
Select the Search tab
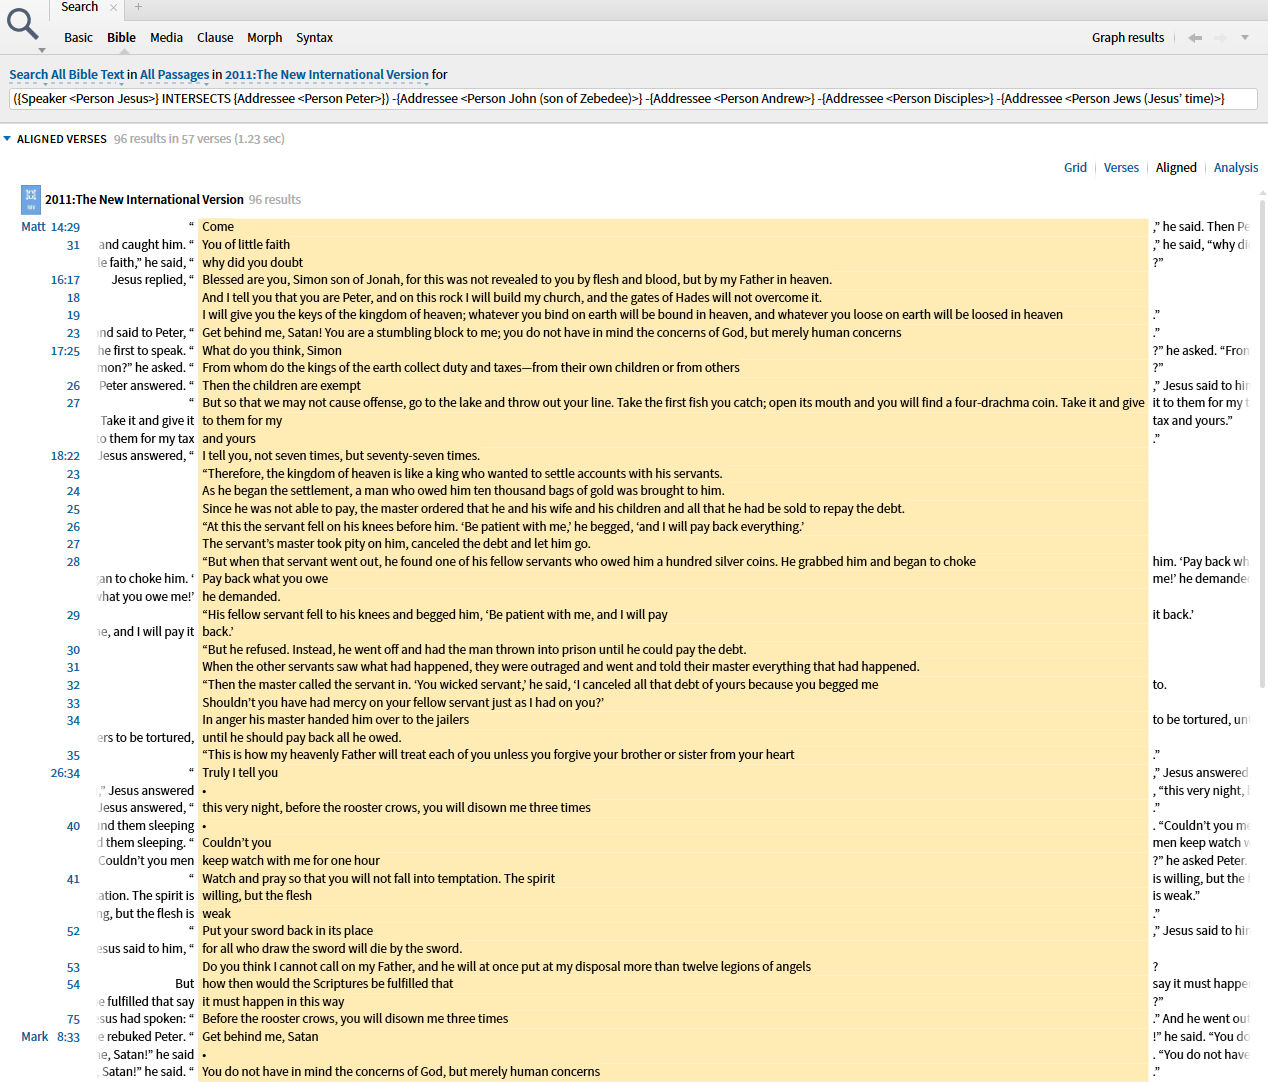point(80,7)
